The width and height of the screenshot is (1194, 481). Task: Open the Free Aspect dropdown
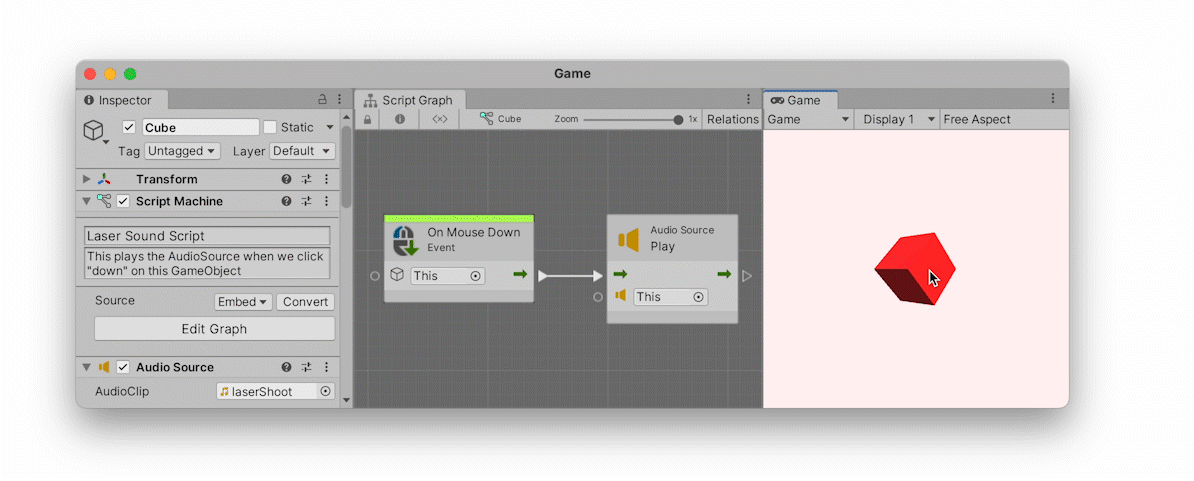(x=977, y=119)
